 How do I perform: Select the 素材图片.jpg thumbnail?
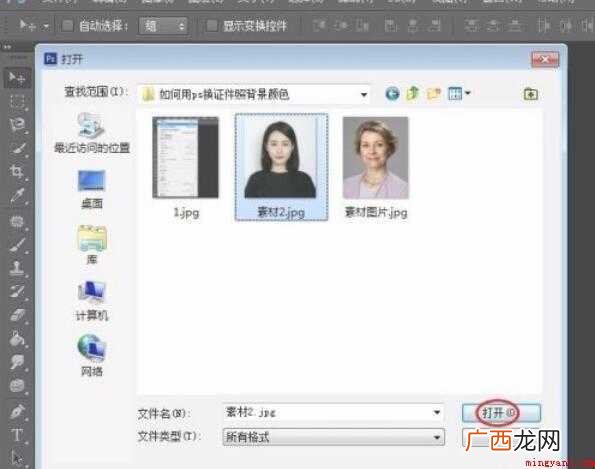coord(376,157)
